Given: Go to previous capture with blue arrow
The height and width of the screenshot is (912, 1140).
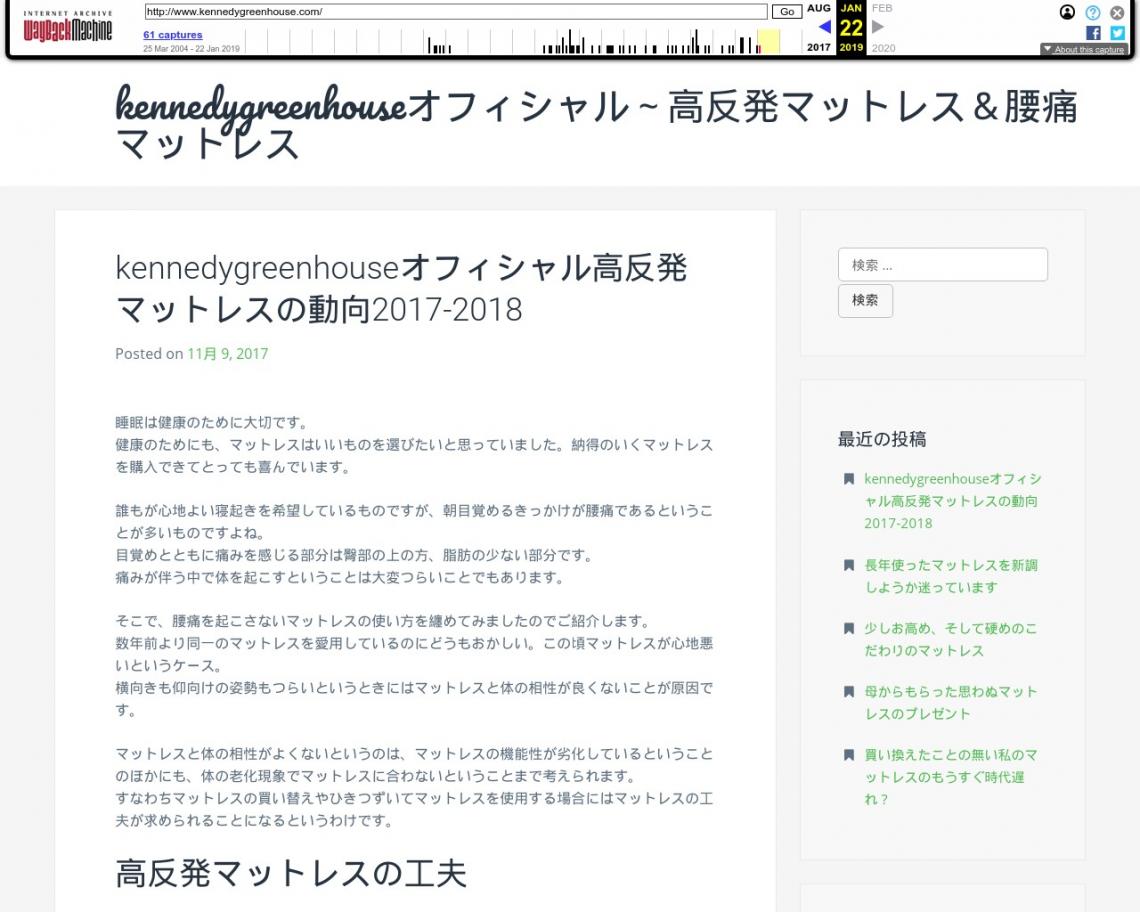Looking at the screenshot, I should pos(824,27).
